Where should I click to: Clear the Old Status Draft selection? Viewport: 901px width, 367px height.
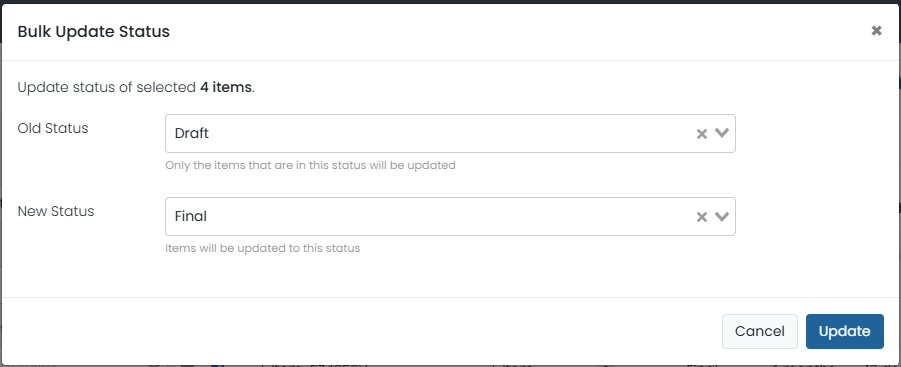coord(701,134)
